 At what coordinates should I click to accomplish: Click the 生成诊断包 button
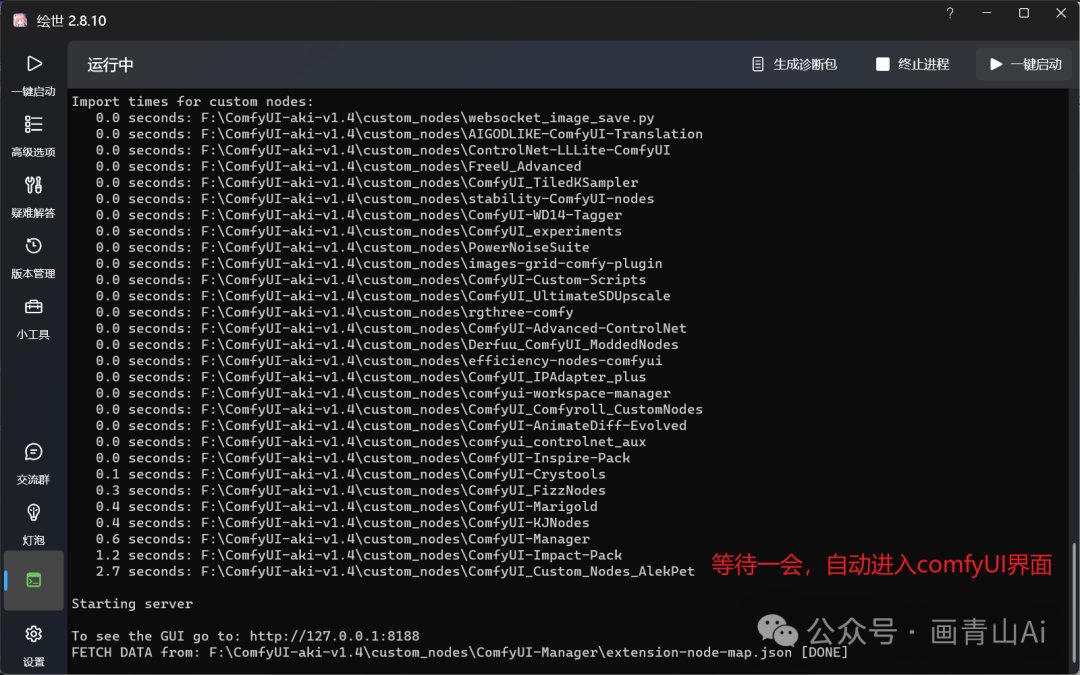click(x=794, y=64)
